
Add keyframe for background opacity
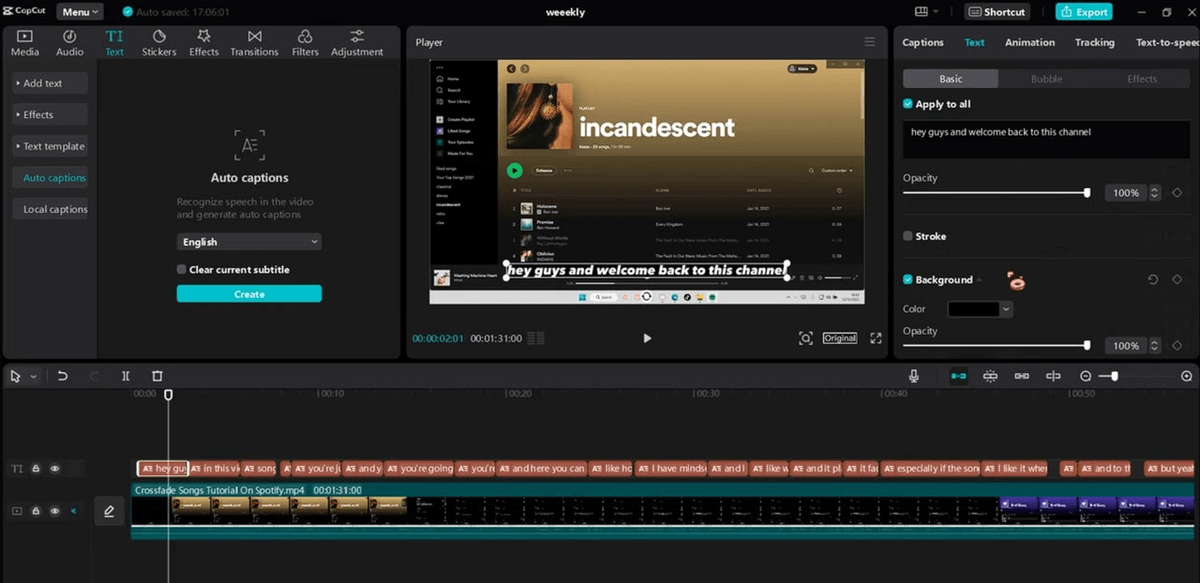tap(1177, 346)
